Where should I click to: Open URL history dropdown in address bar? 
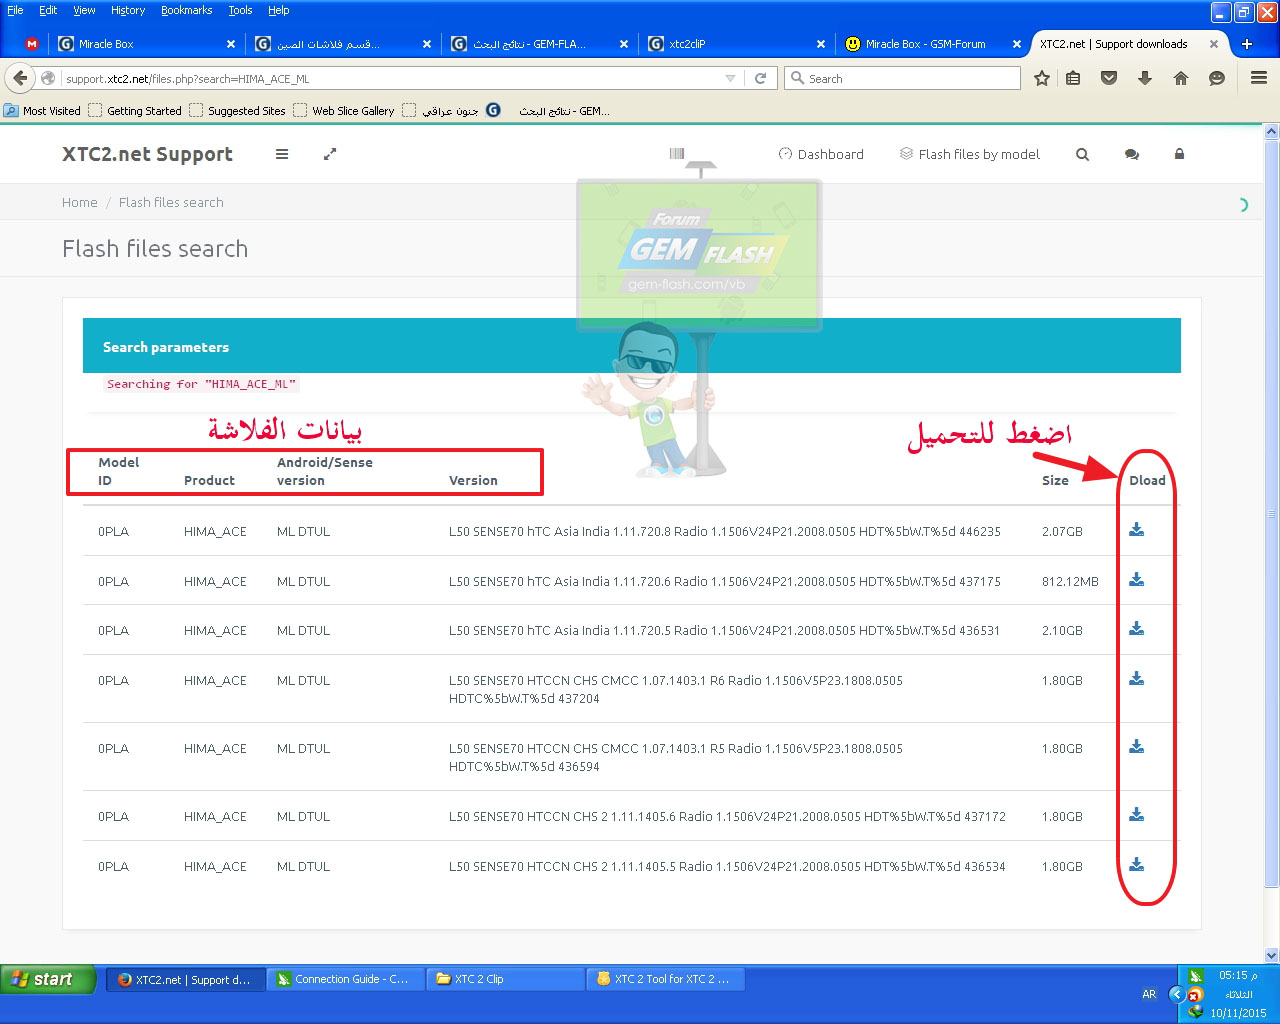pos(730,78)
